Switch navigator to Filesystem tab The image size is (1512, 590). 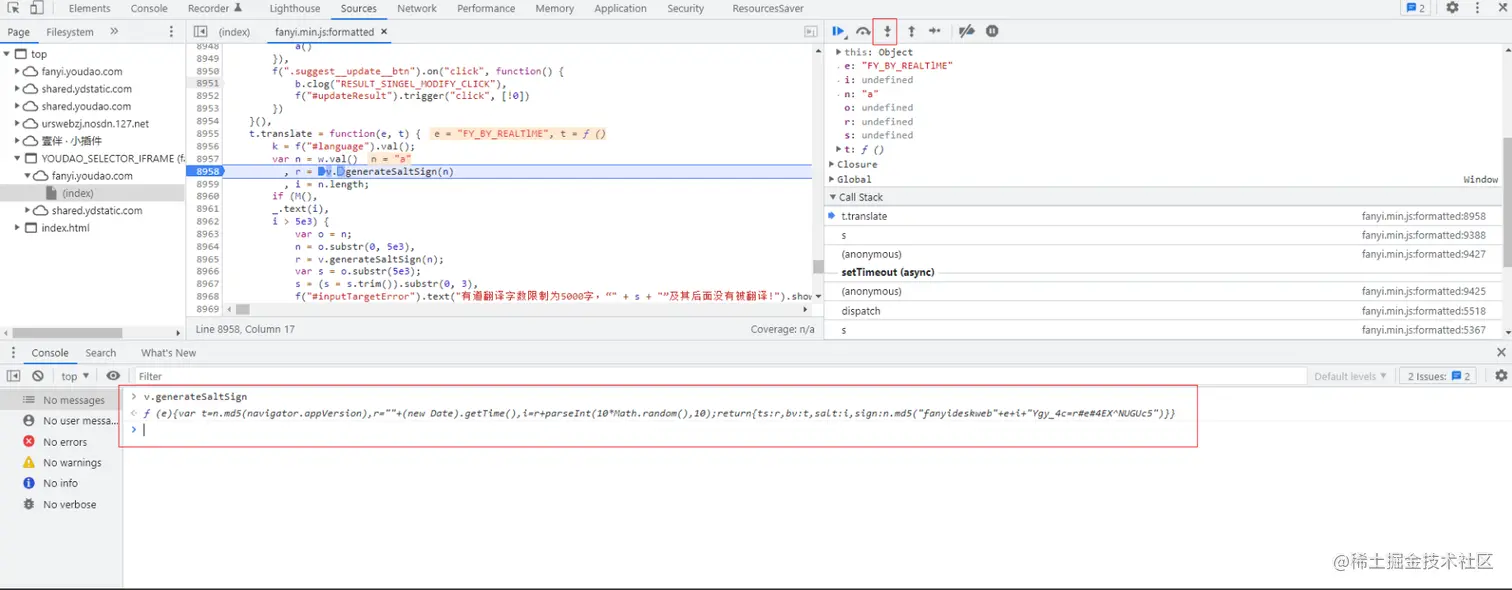[70, 32]
